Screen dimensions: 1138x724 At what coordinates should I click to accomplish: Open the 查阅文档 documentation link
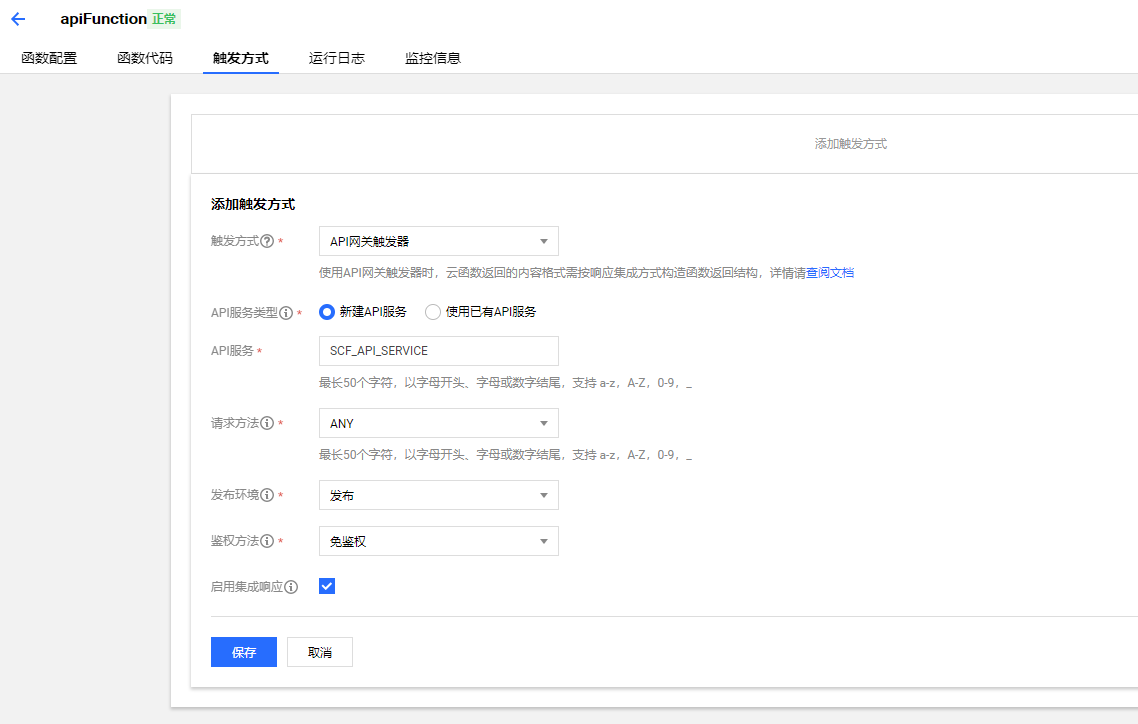click(x=830, y=272)
